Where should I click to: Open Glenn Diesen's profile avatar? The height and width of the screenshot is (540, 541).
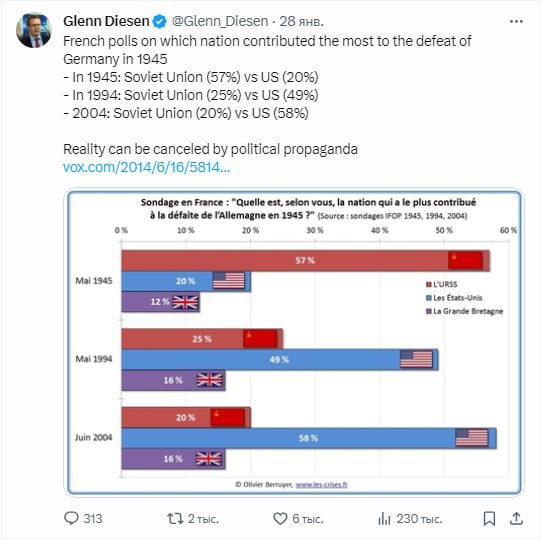coord(34,30)
